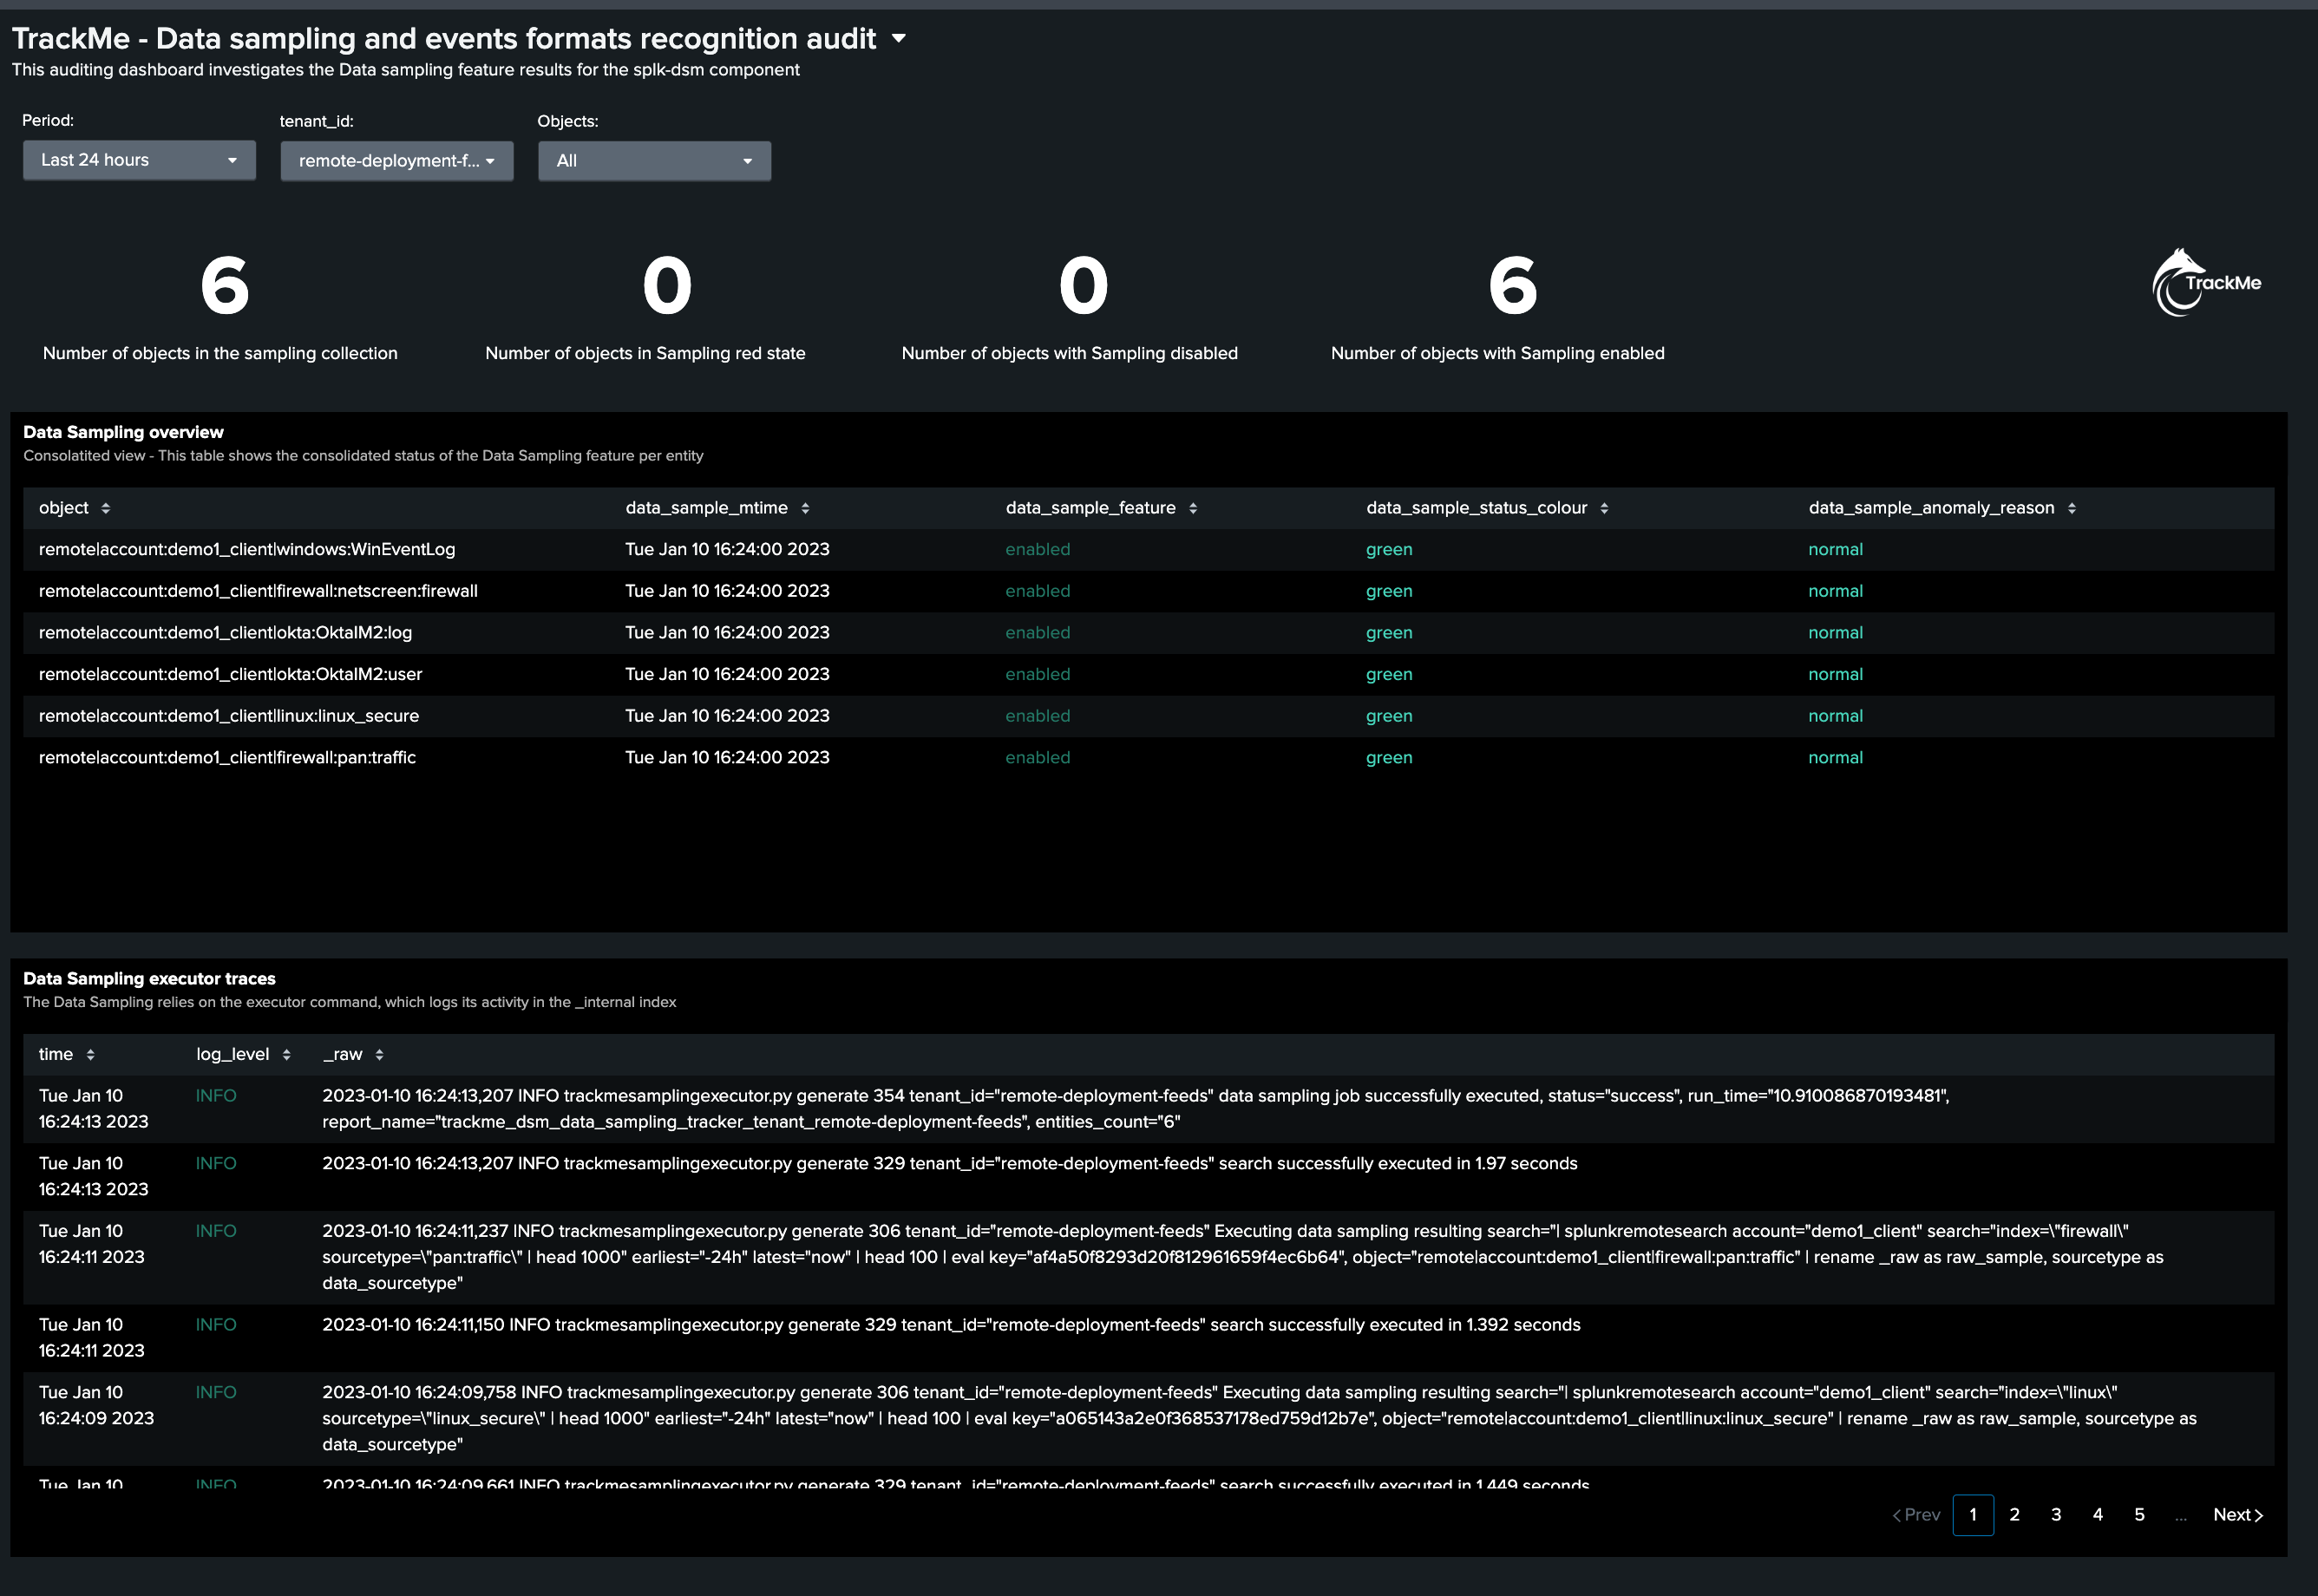Sort by data_sample_feature column icon

1193,508
